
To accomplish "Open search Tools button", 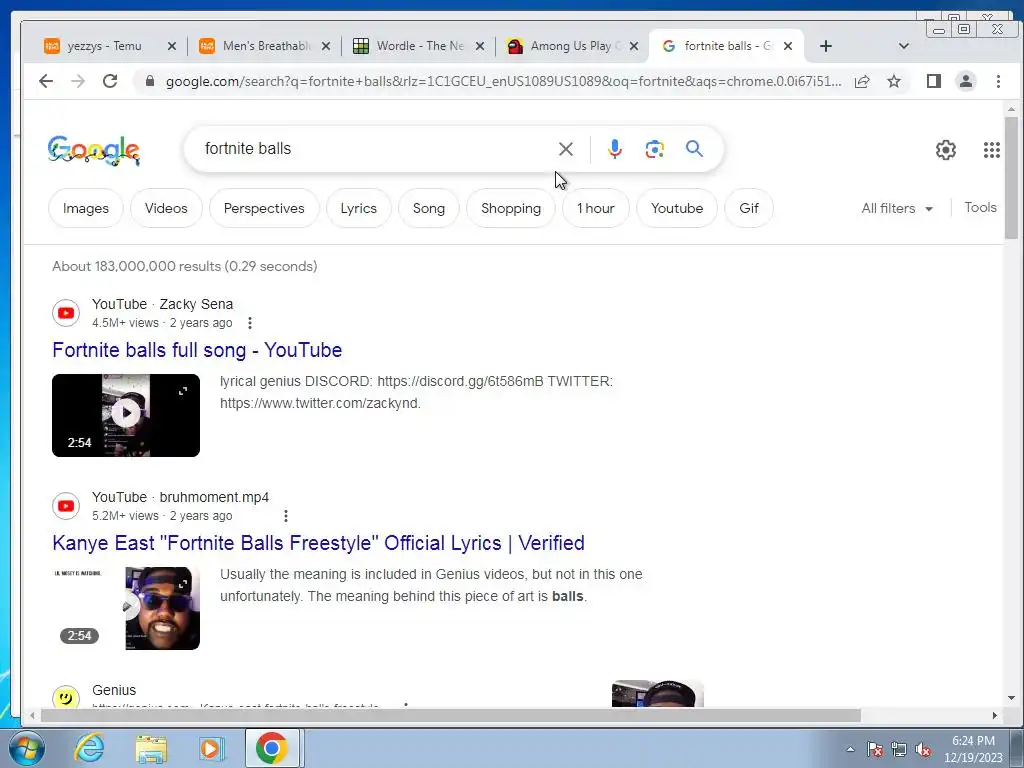I will point(980,208).
